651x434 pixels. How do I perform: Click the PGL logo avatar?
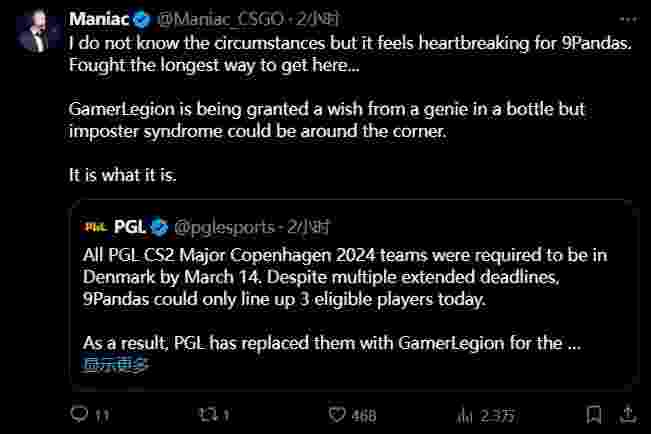coord(93,225)
